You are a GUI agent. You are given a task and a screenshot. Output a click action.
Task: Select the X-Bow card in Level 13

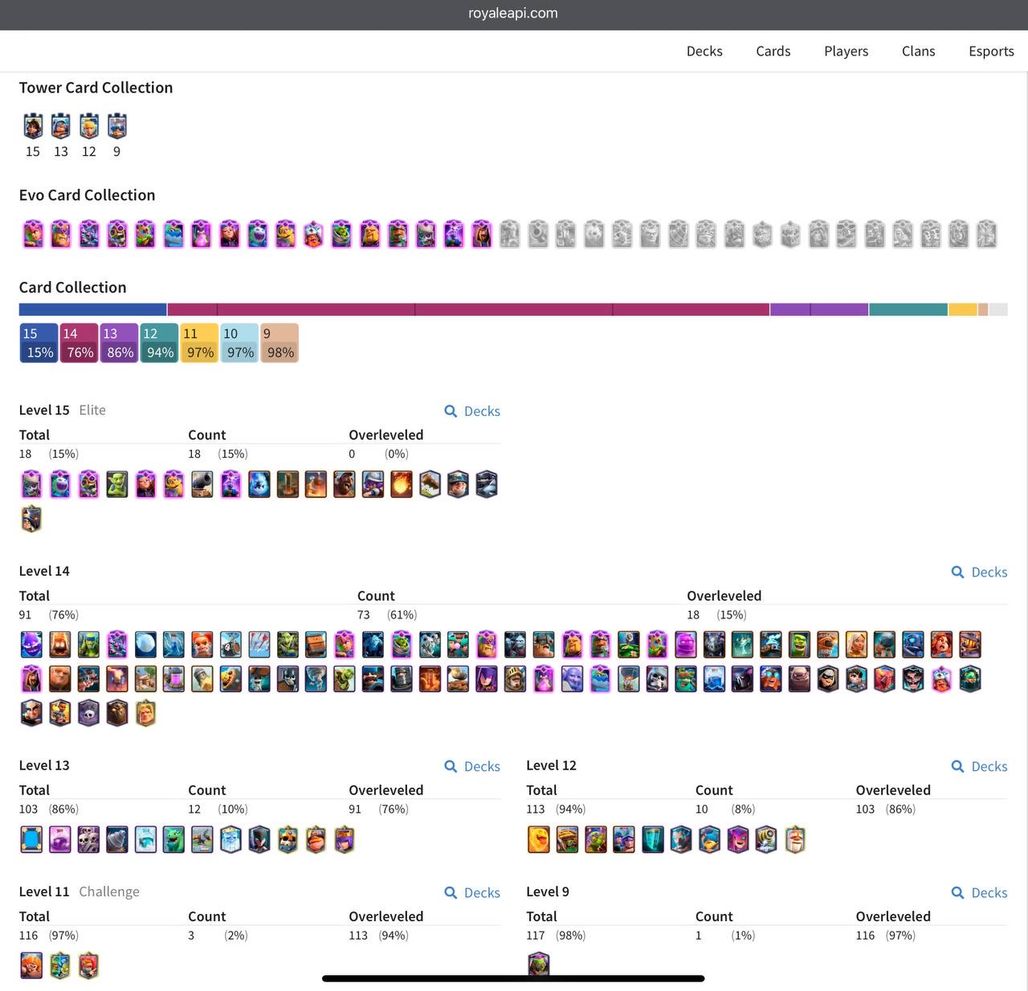coord(202,840)
